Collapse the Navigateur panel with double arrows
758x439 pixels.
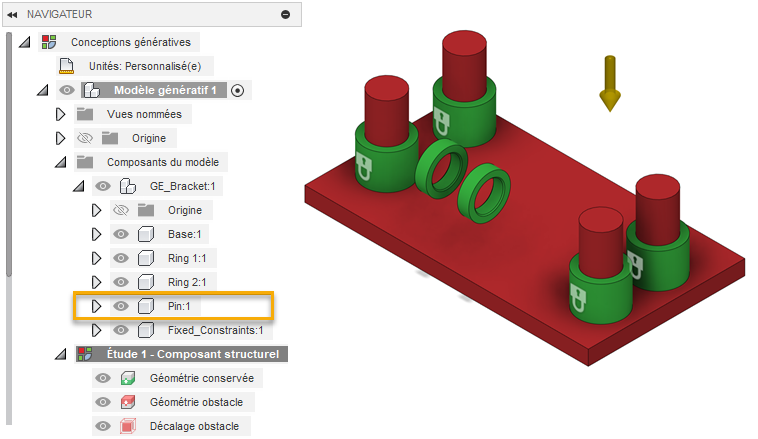coord(13,15)
